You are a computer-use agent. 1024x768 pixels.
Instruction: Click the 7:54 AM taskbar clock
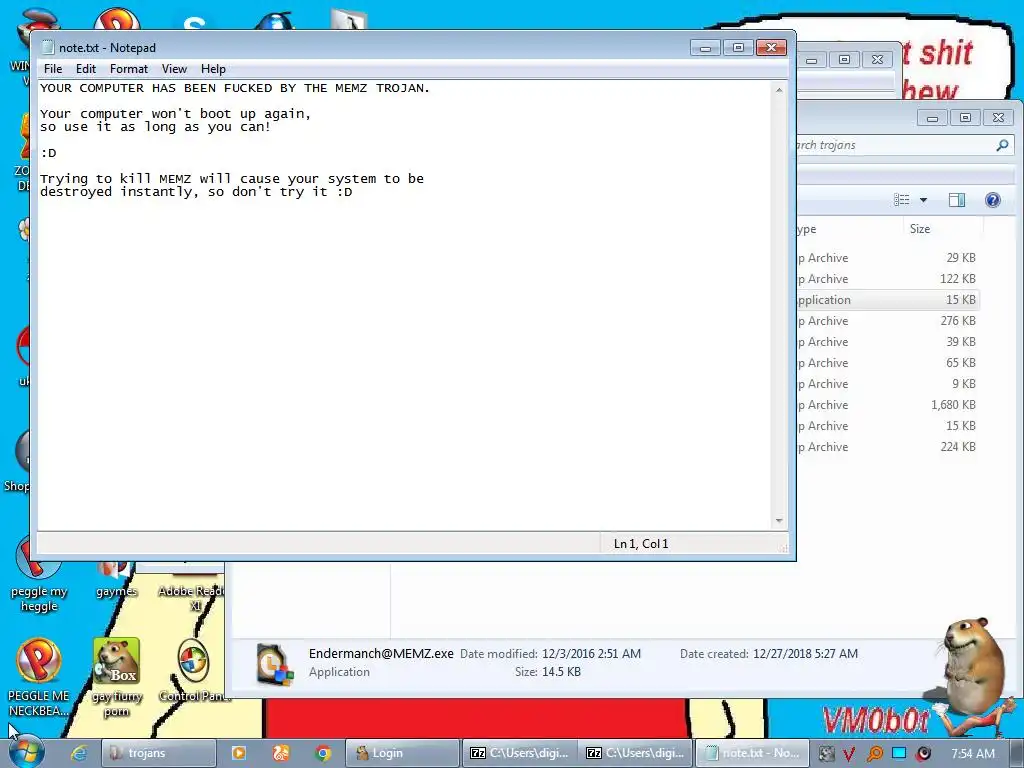coord(972,754)
